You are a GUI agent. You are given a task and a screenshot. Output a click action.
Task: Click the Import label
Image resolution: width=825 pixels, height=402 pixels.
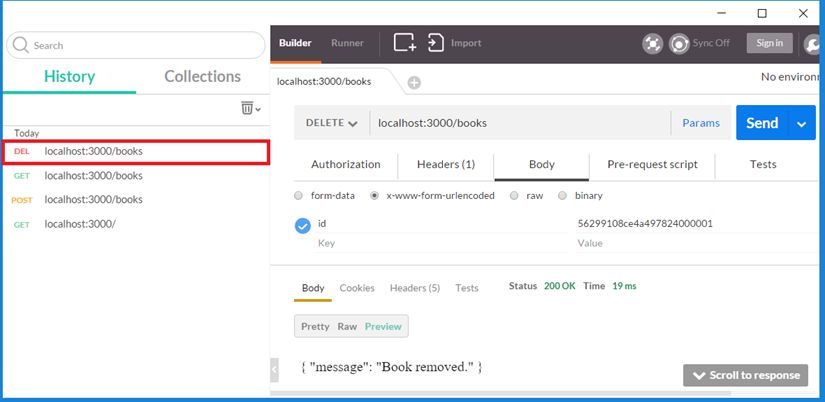click(466, 43)
